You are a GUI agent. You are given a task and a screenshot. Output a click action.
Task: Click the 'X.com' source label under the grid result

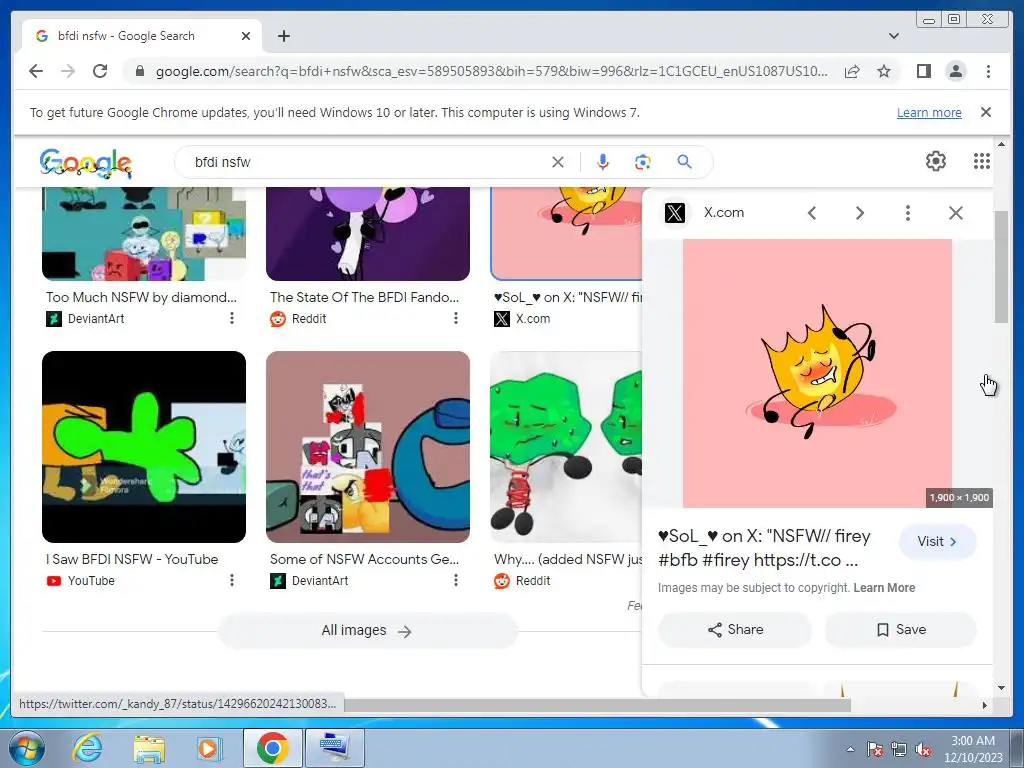point(533,319)
